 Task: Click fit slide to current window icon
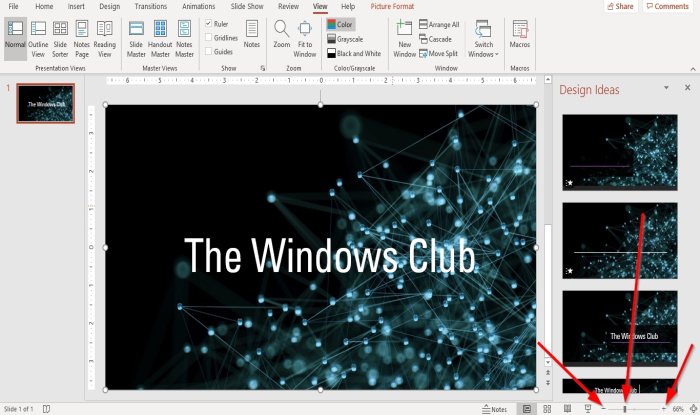click(693, 409)
